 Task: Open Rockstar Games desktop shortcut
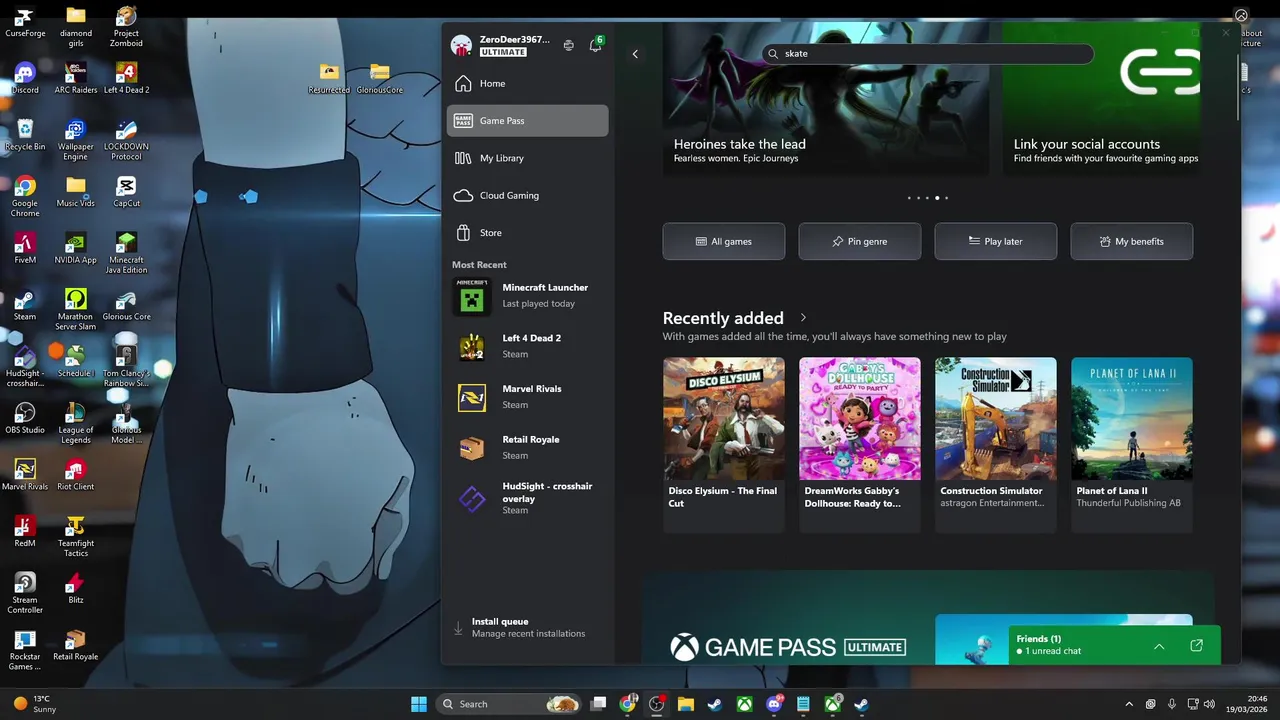(25, 651)
